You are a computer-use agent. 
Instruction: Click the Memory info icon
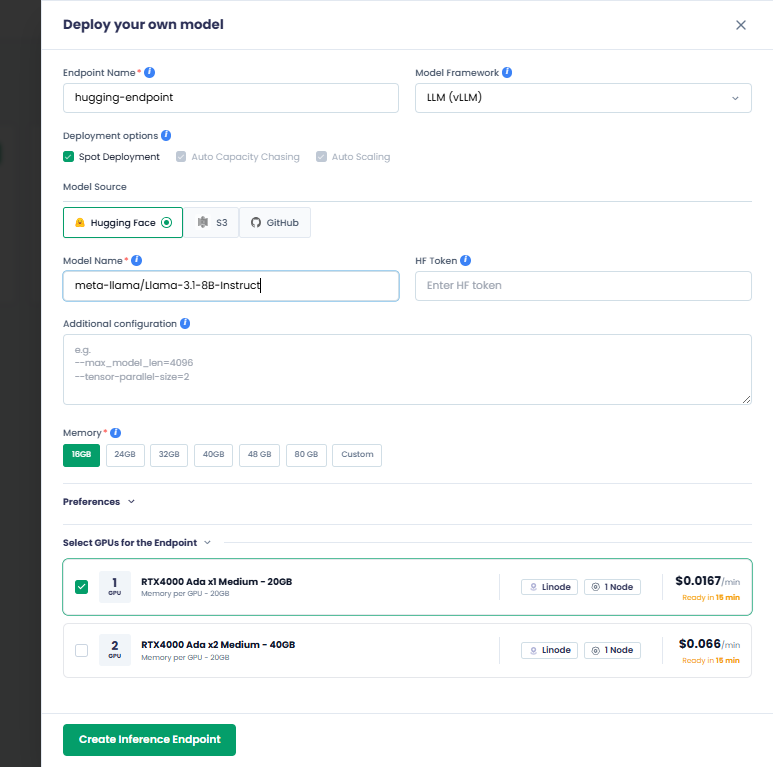116,433
